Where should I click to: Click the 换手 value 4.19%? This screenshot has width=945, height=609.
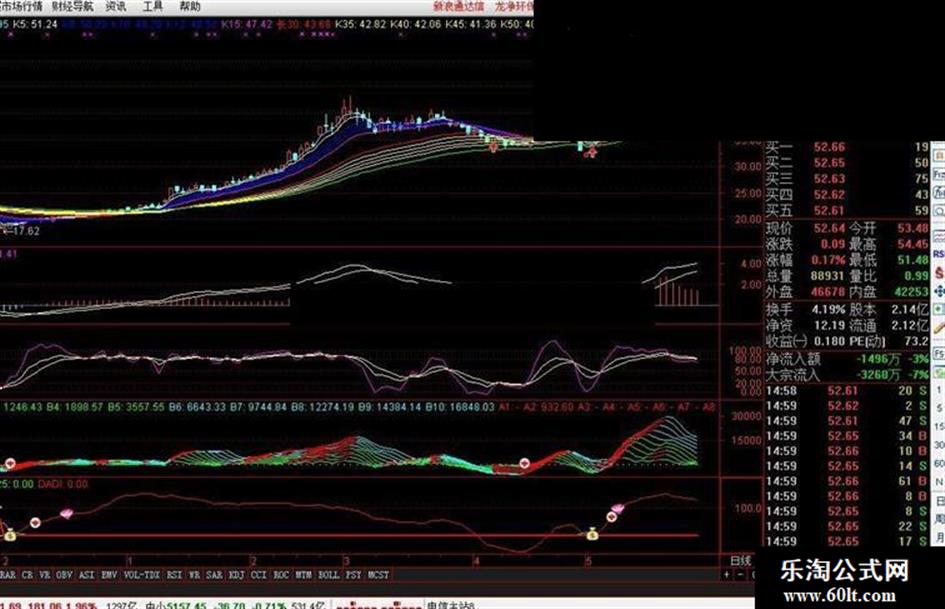[x=829, y=310]
